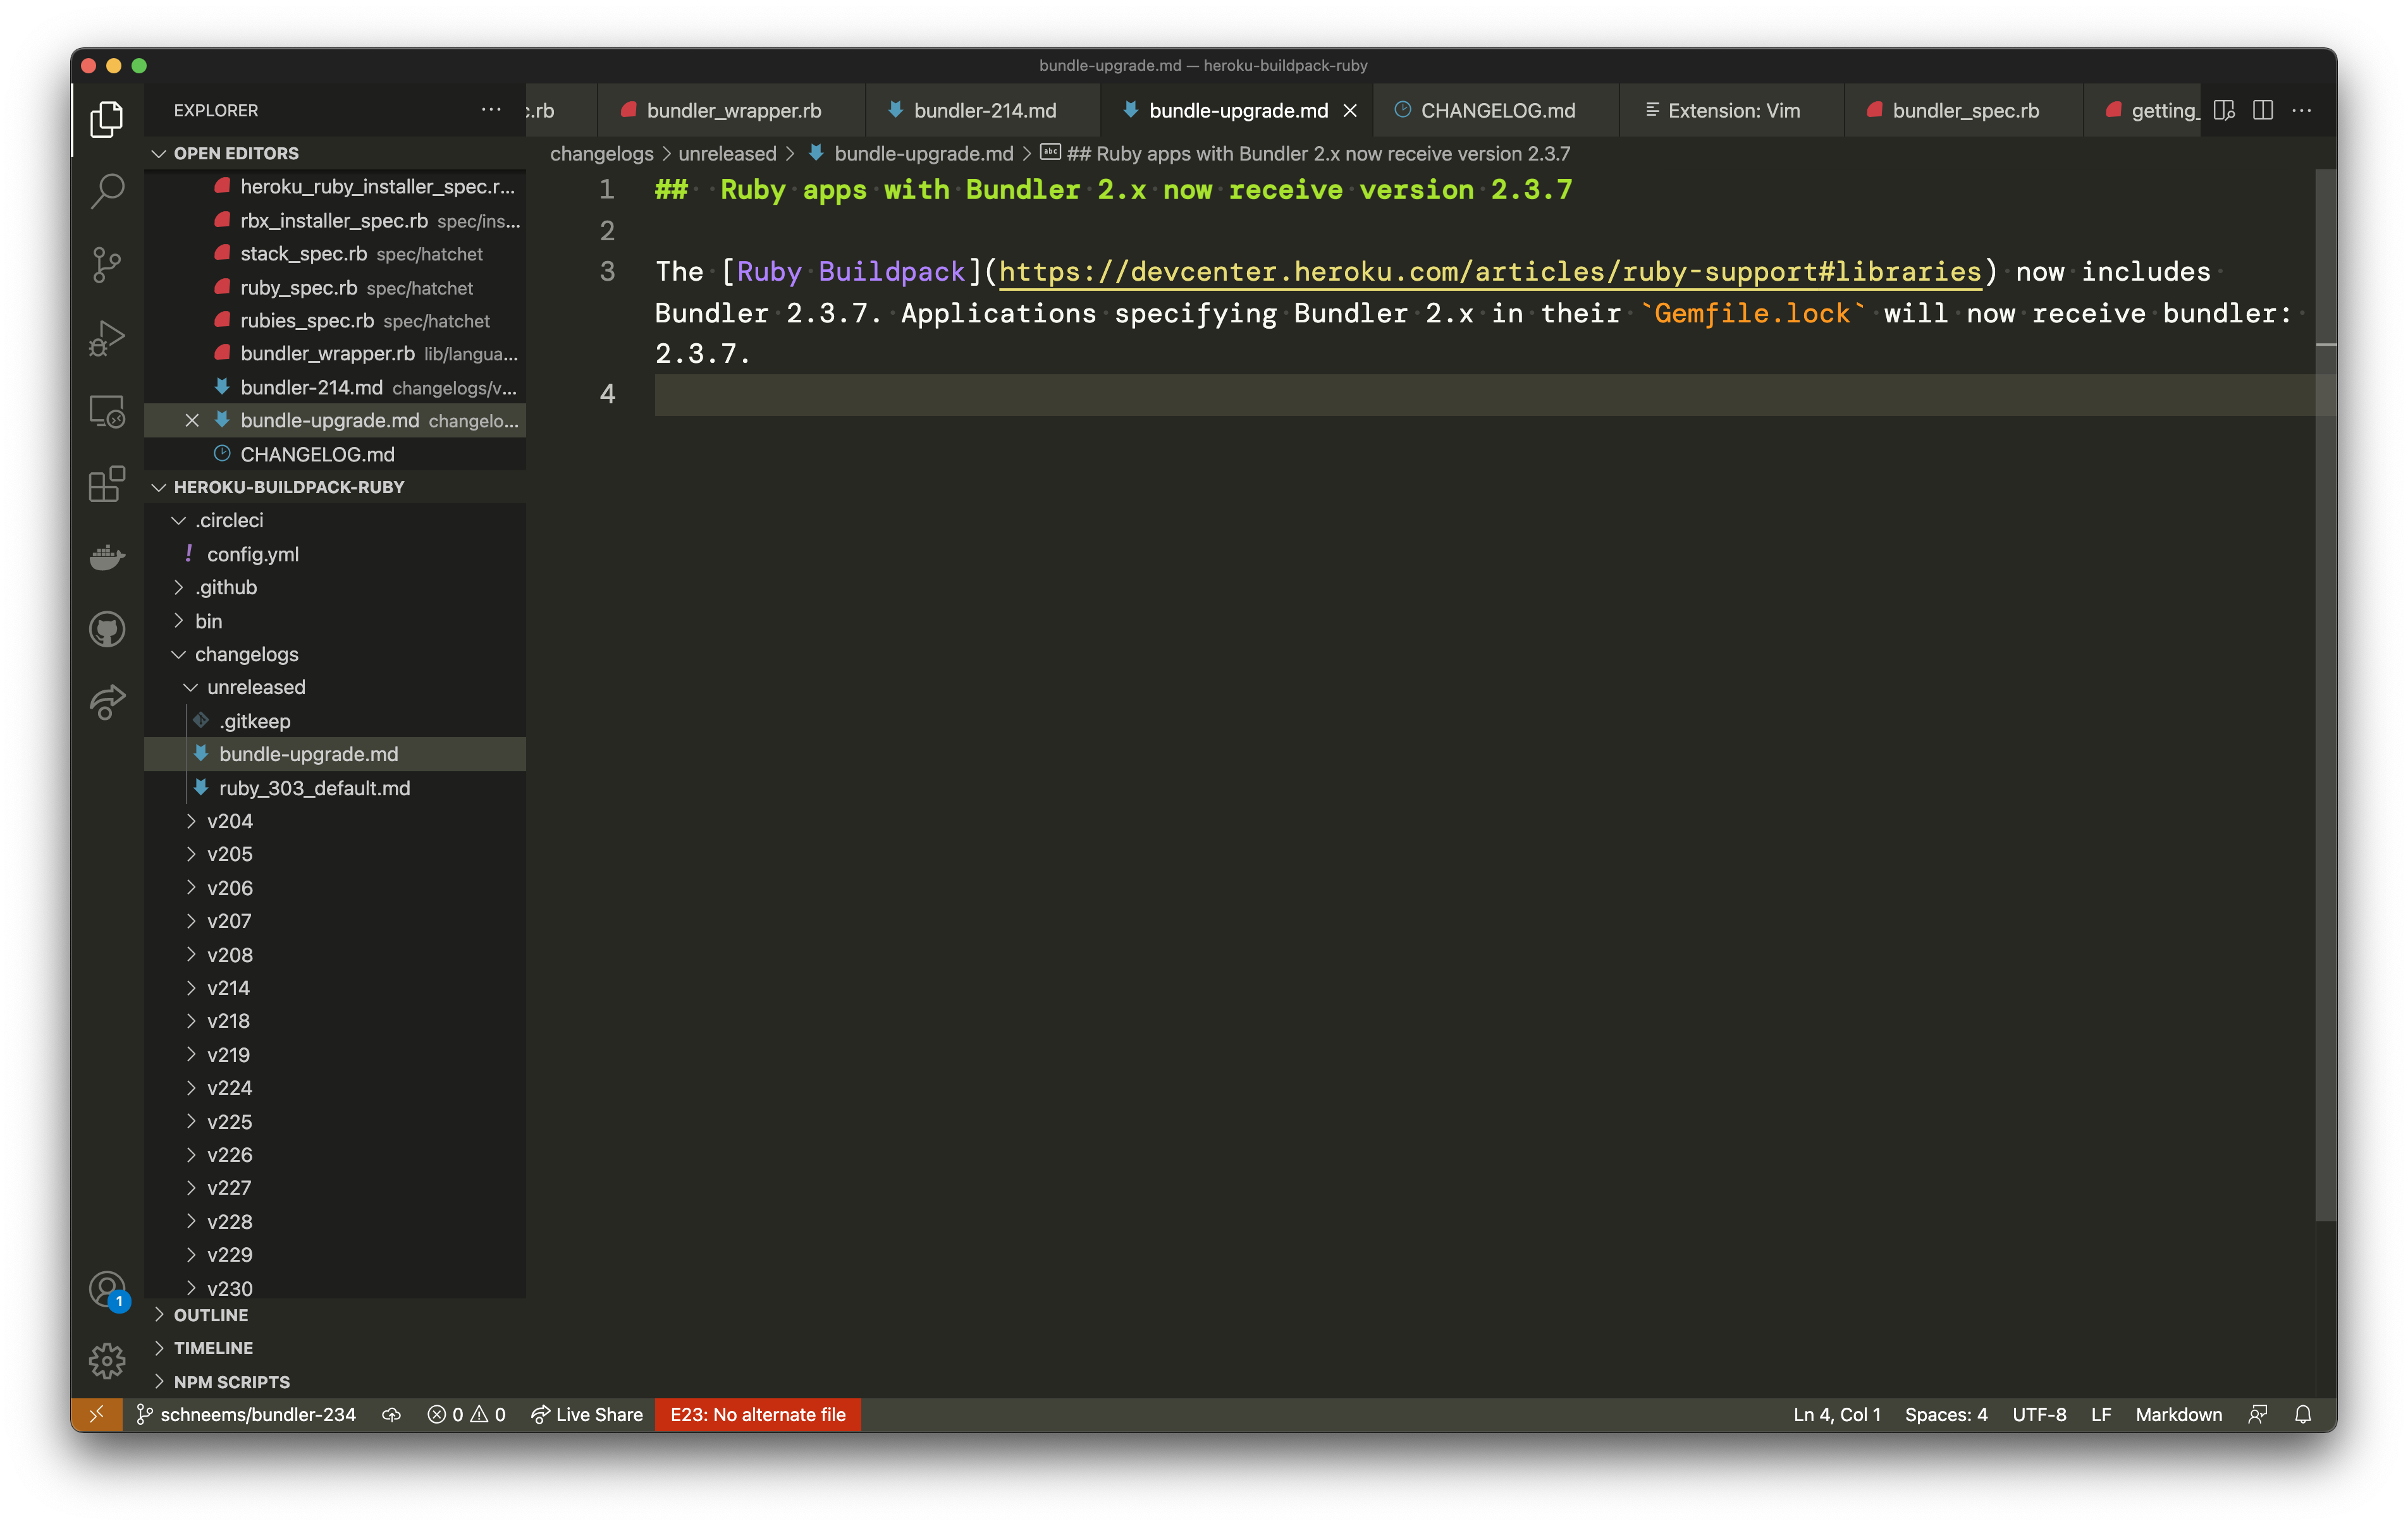Select unreleased in the breadcrumb path

727,153
